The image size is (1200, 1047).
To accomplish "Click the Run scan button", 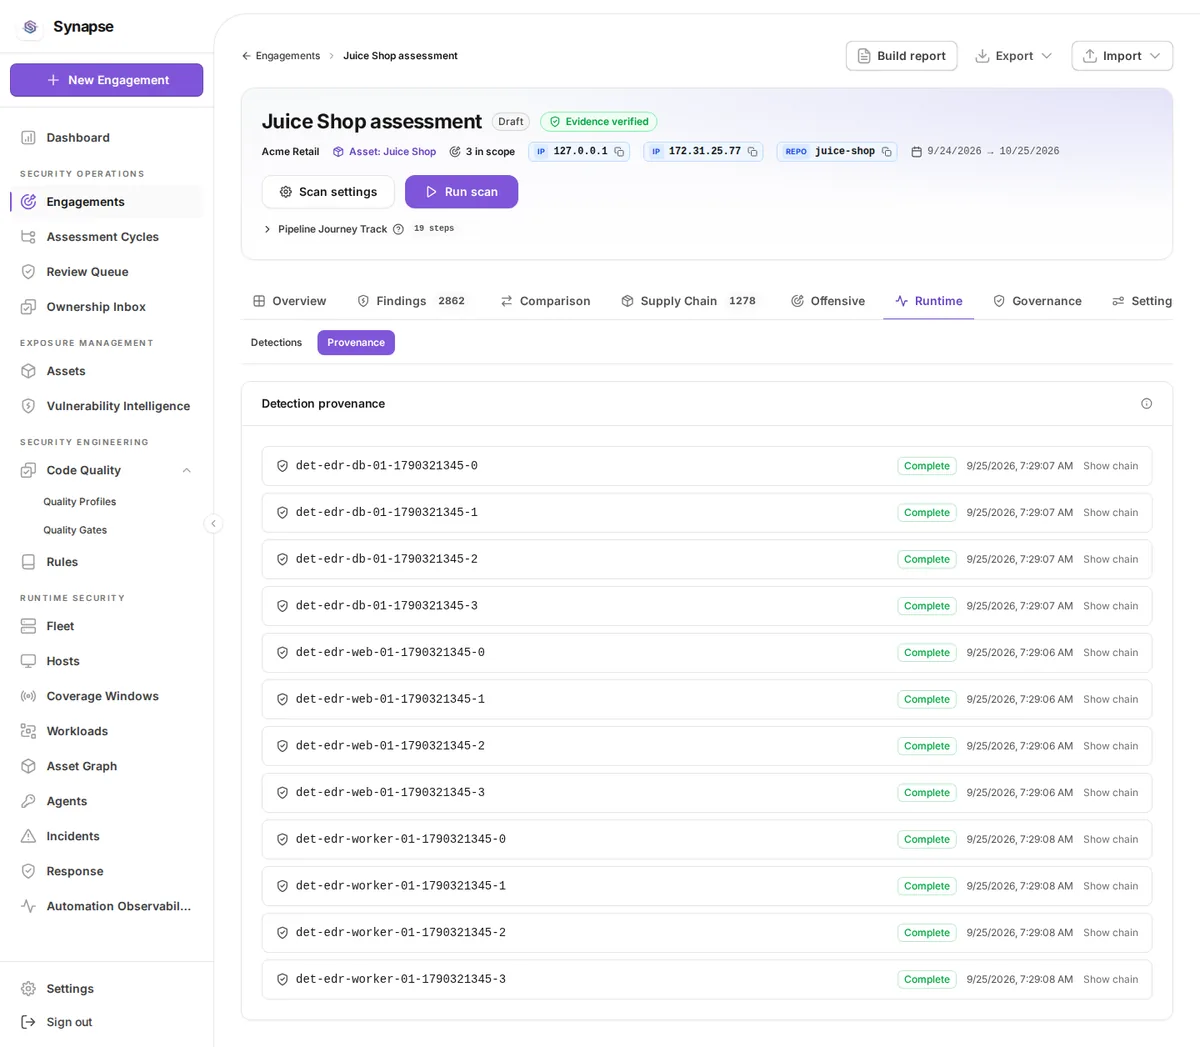I will 461,192.
